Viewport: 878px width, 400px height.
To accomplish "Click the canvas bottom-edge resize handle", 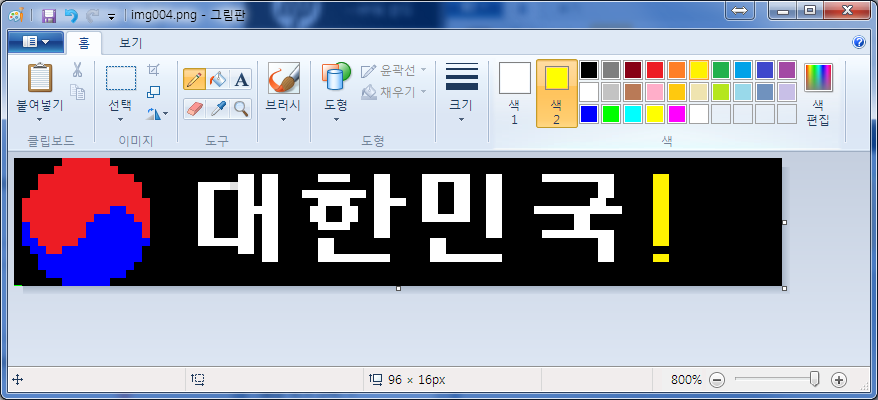I will 398,289.
